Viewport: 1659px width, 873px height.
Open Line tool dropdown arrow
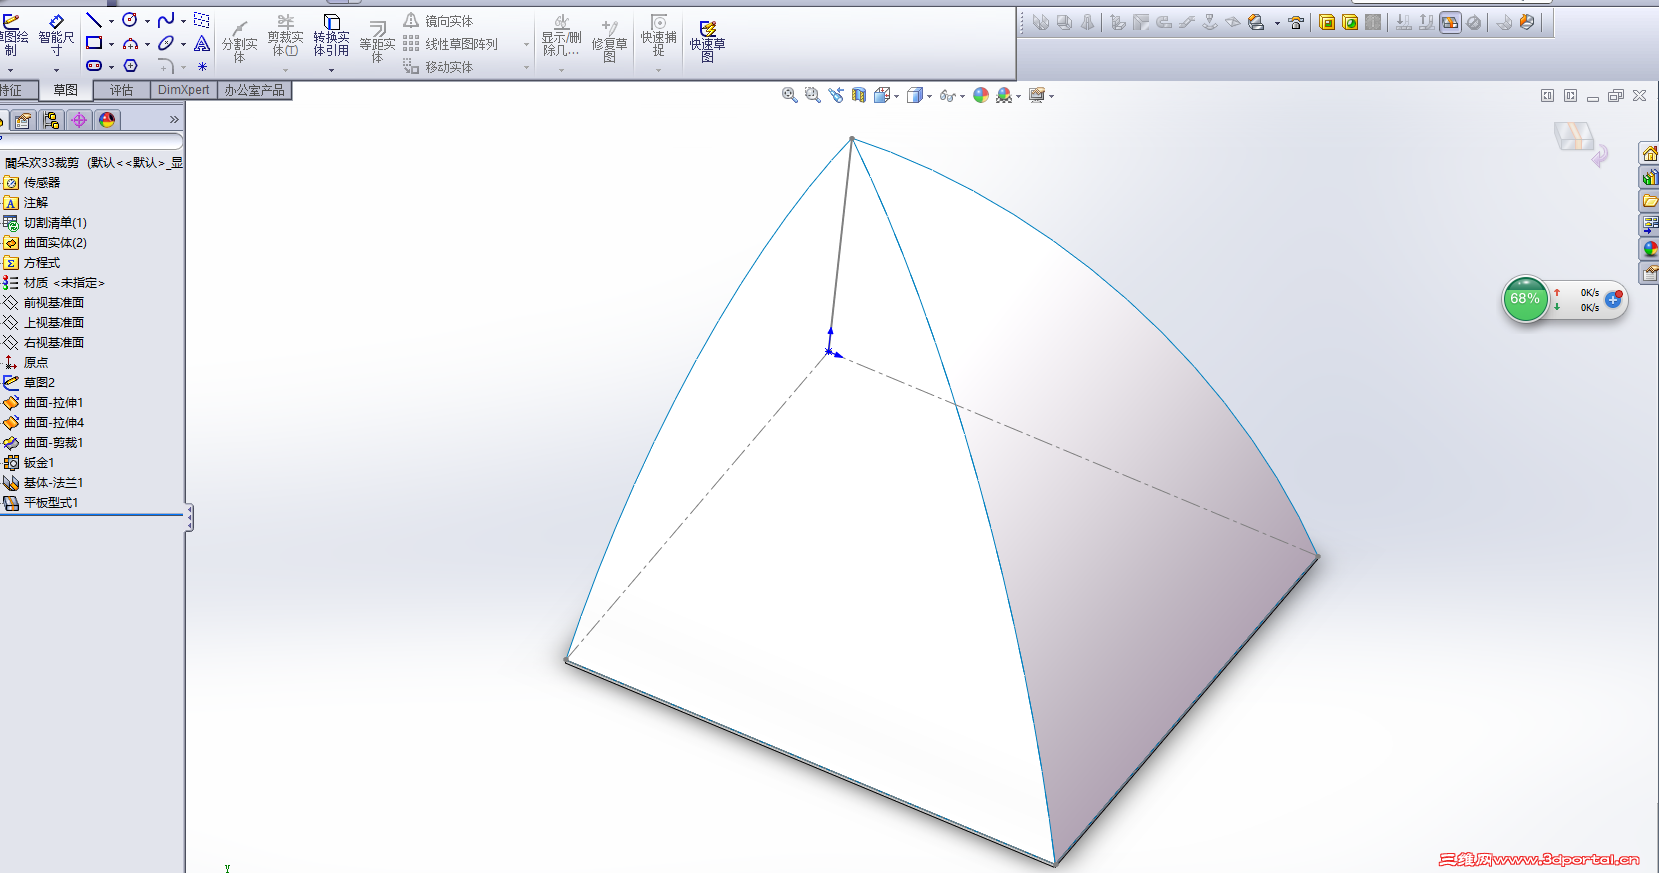point(111,21)
